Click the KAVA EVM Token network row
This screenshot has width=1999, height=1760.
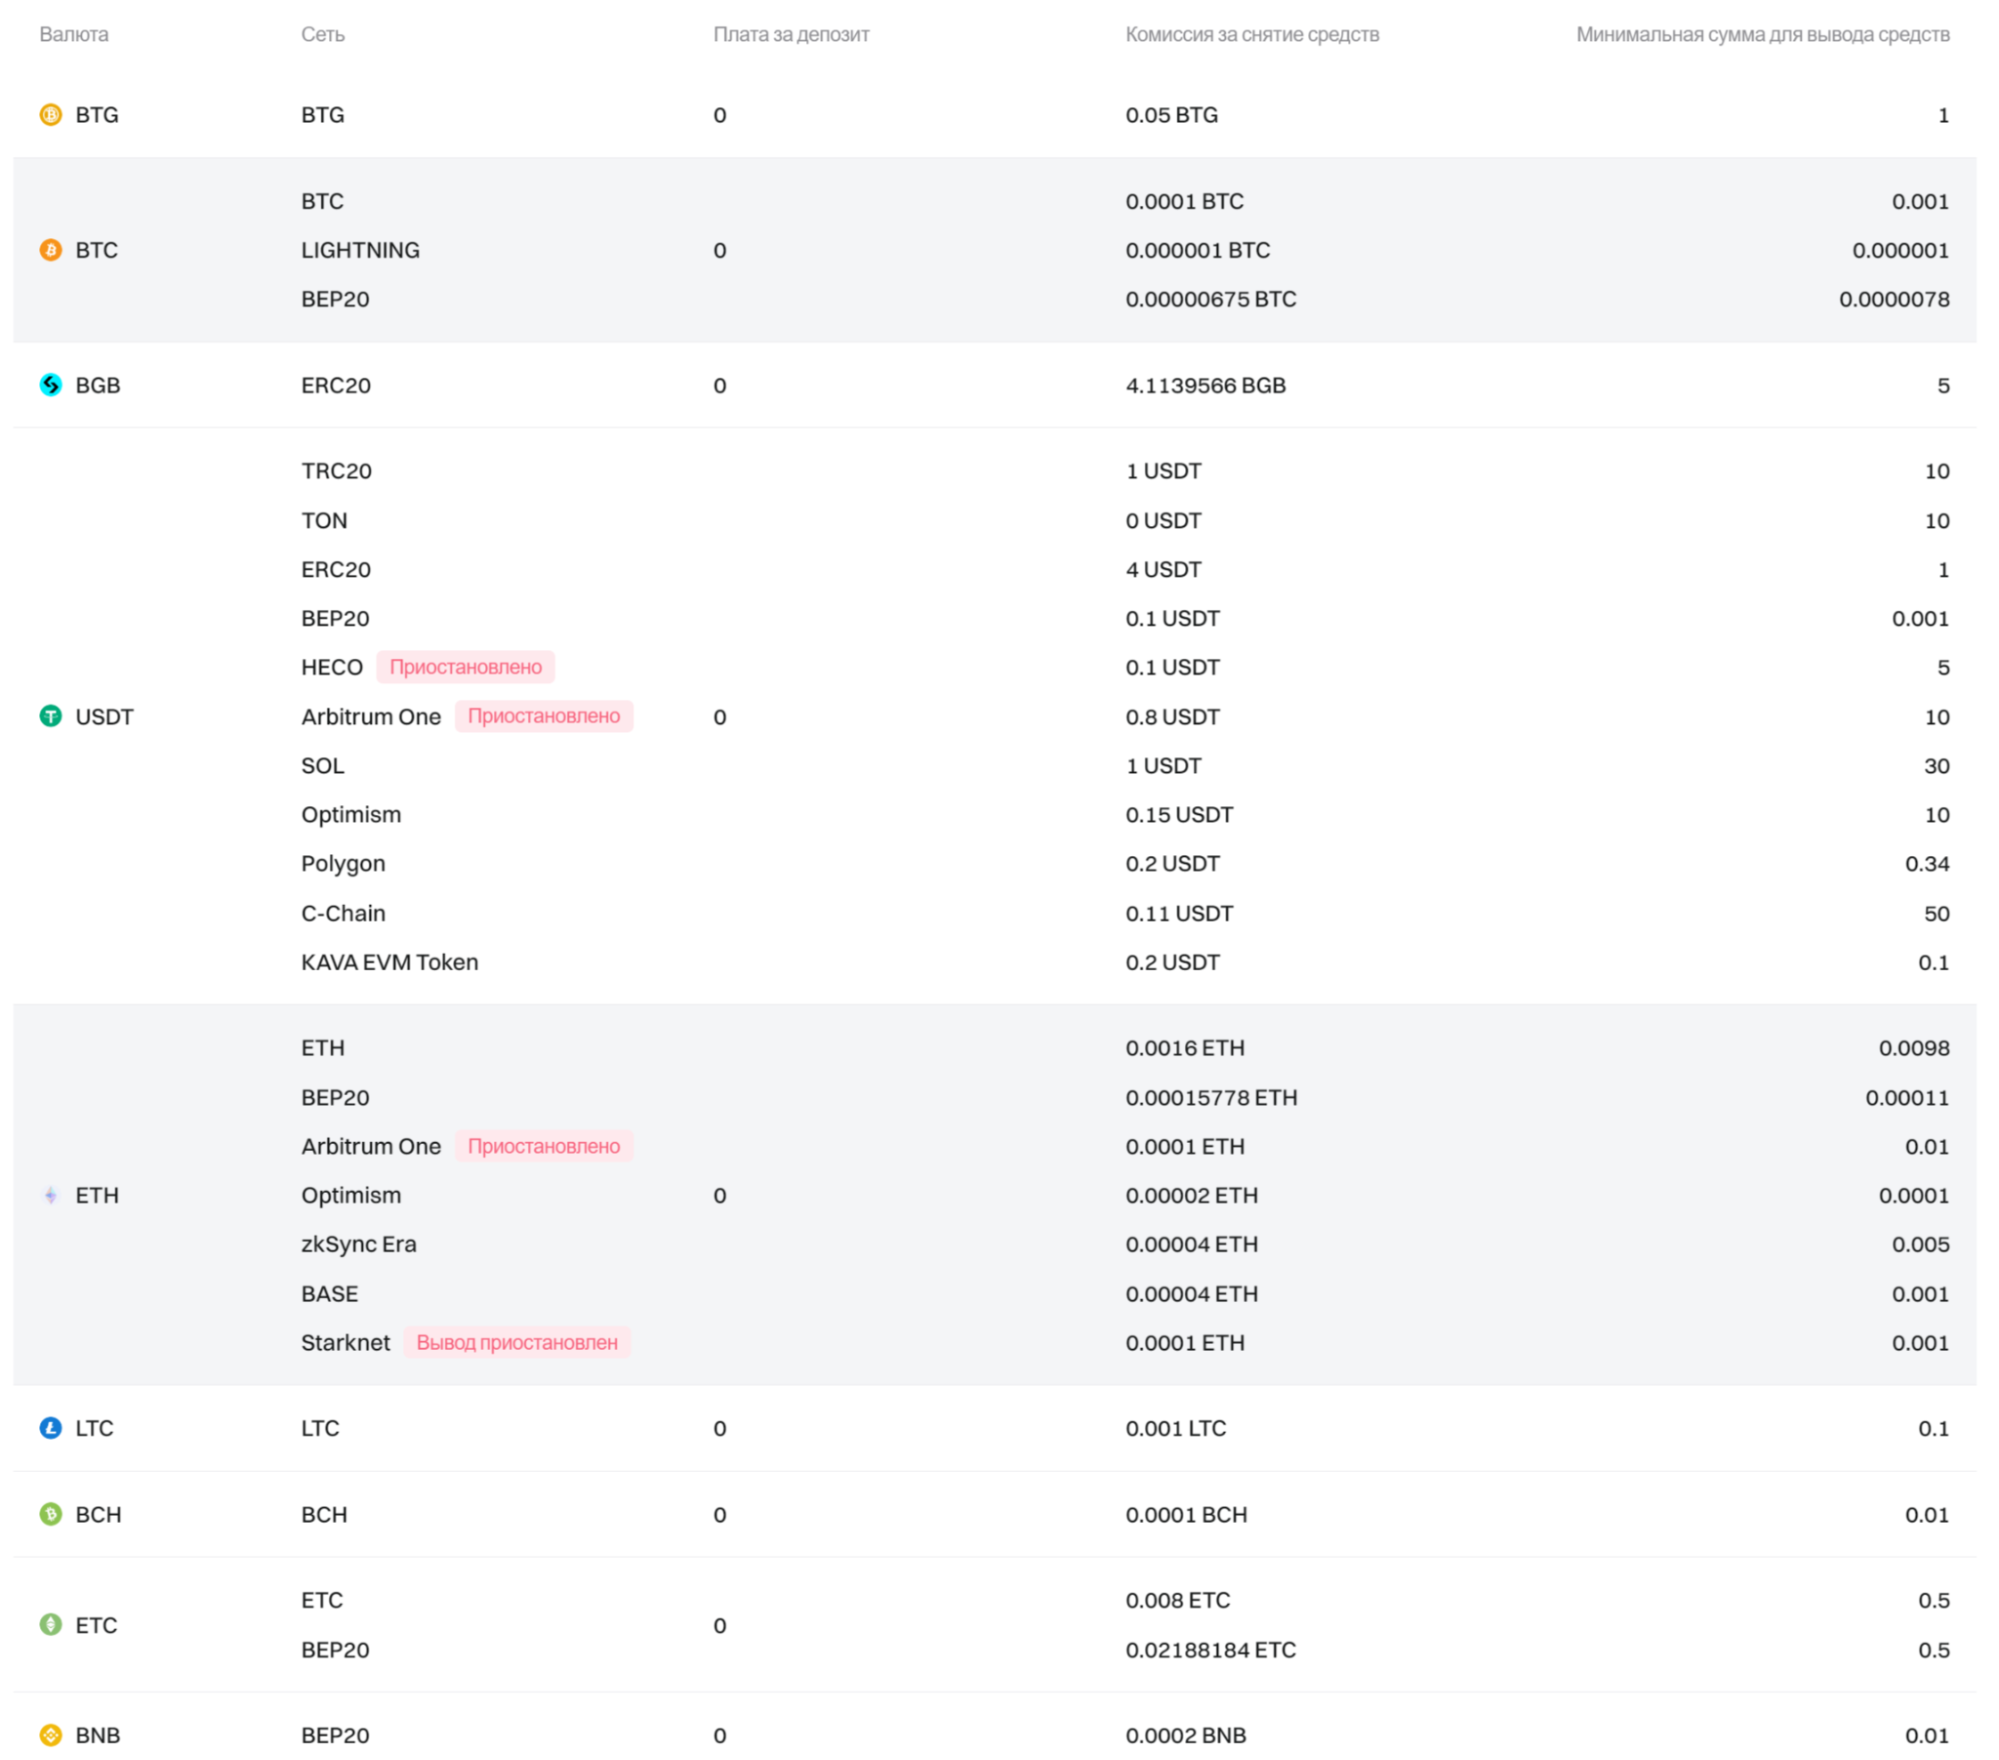tap(389, 962)
